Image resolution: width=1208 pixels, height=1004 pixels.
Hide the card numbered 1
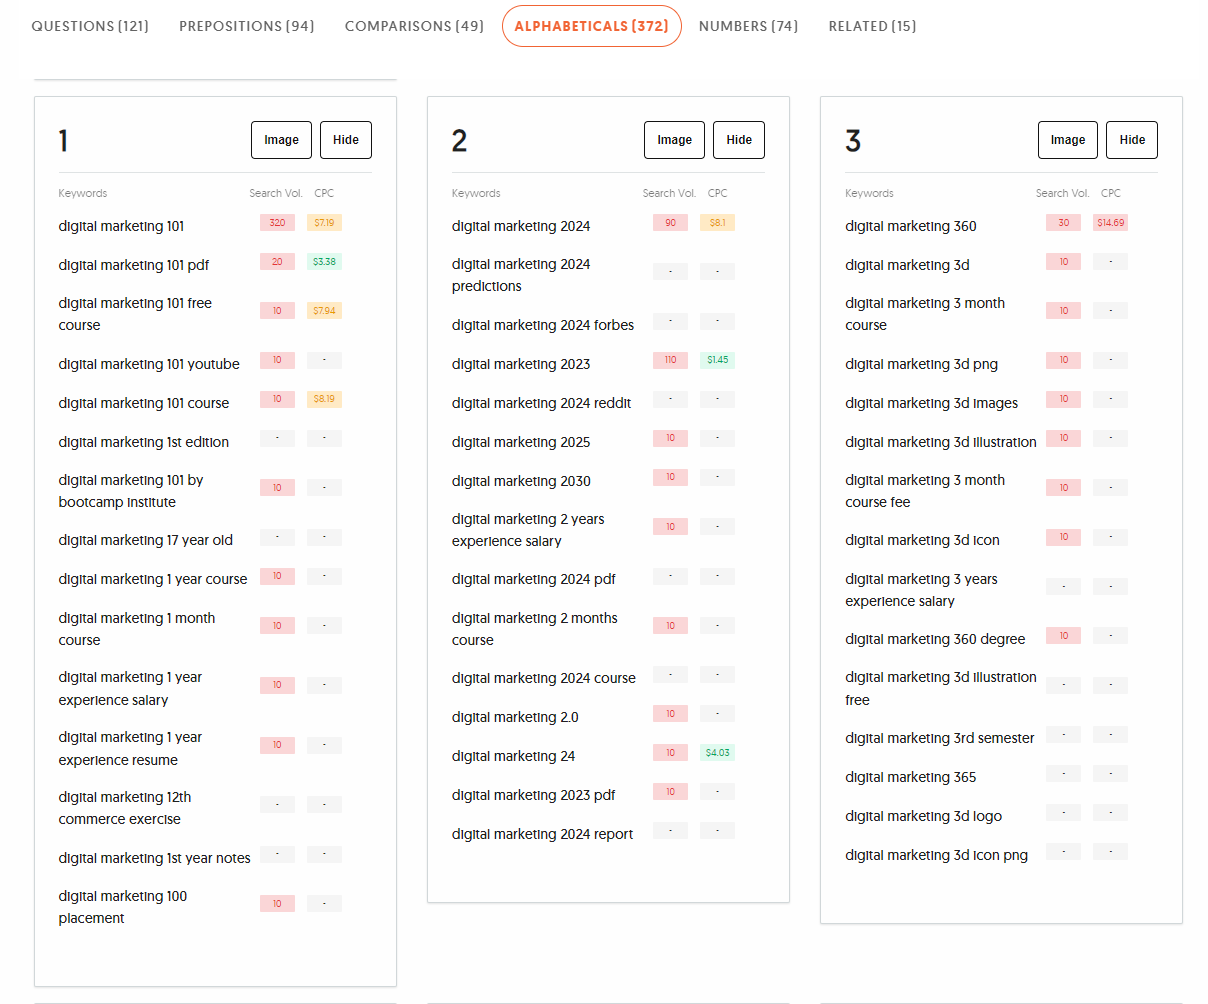pyautogui.click(x=346, y=140)
